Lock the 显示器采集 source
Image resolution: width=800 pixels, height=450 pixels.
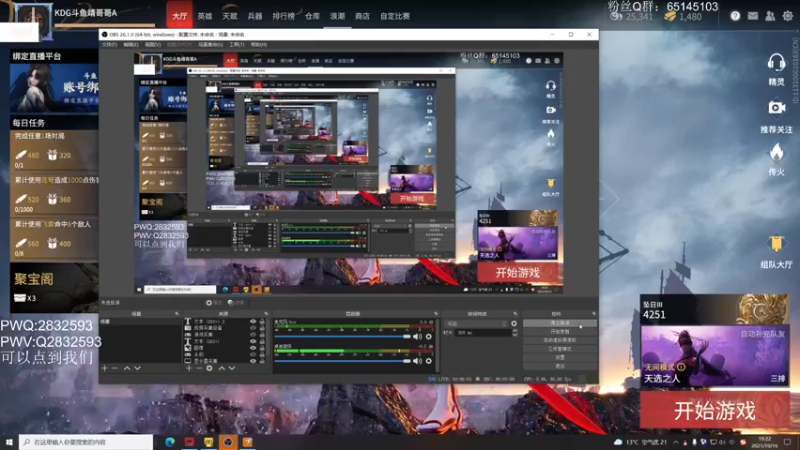[262, 361]
